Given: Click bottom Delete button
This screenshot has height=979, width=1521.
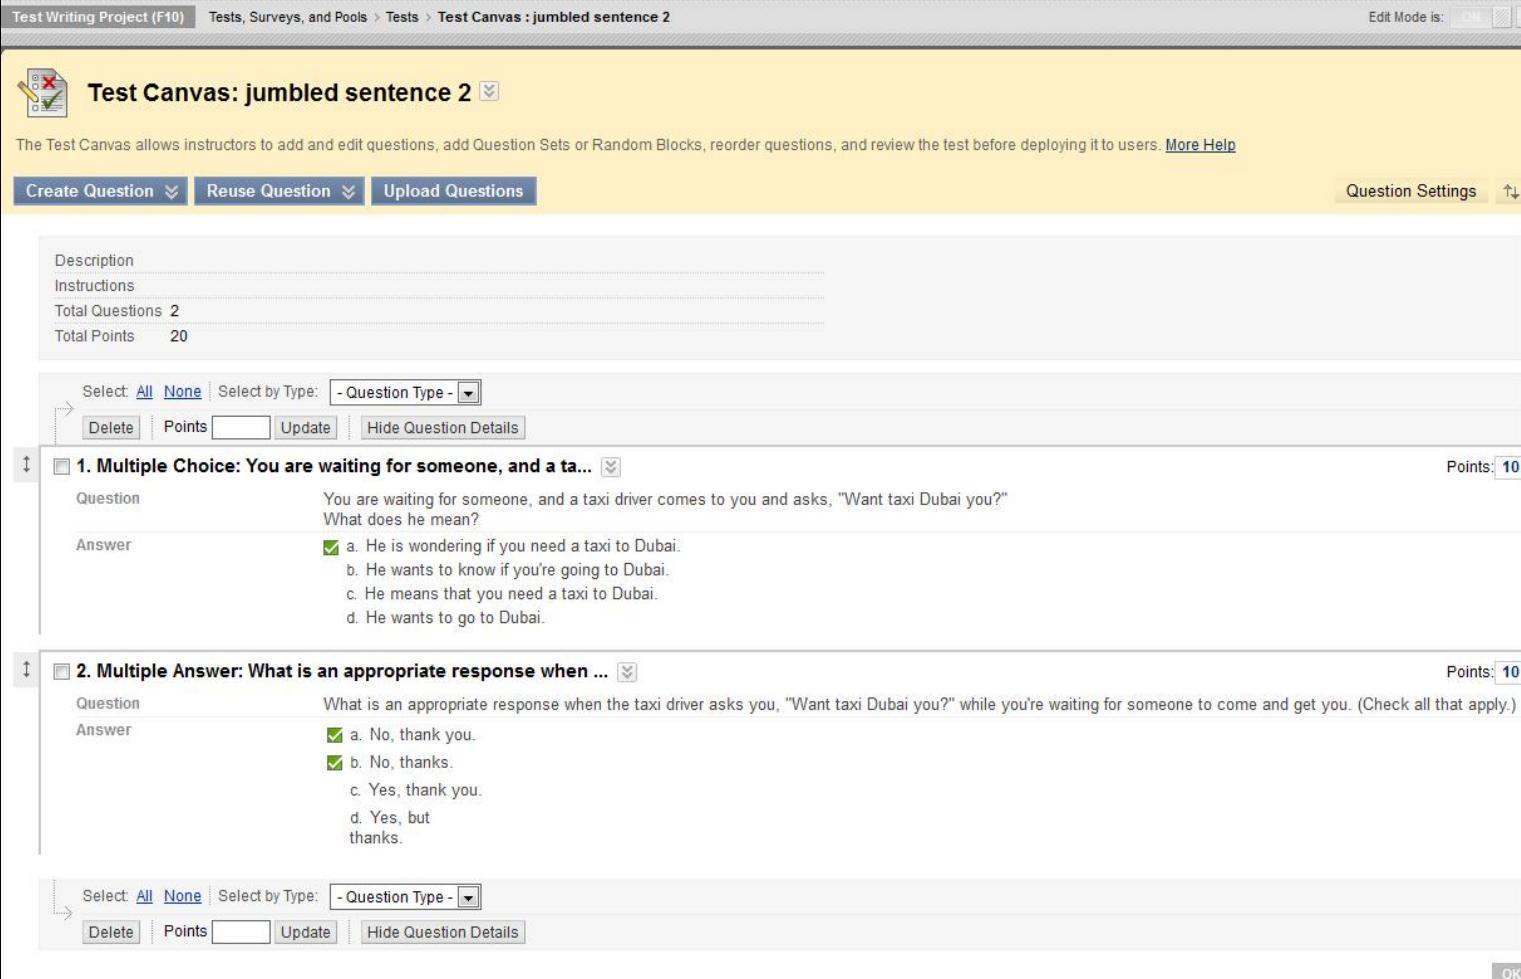Looking at the screenshot, I should click(x=111, y=932).
